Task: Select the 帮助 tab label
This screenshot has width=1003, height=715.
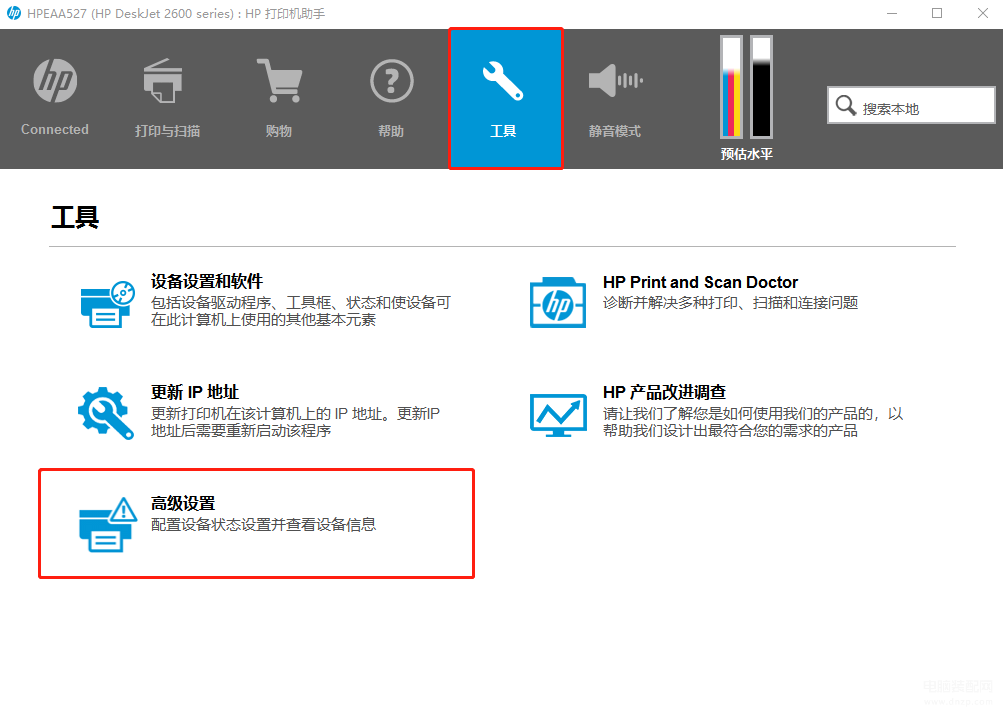Action: 391,131
